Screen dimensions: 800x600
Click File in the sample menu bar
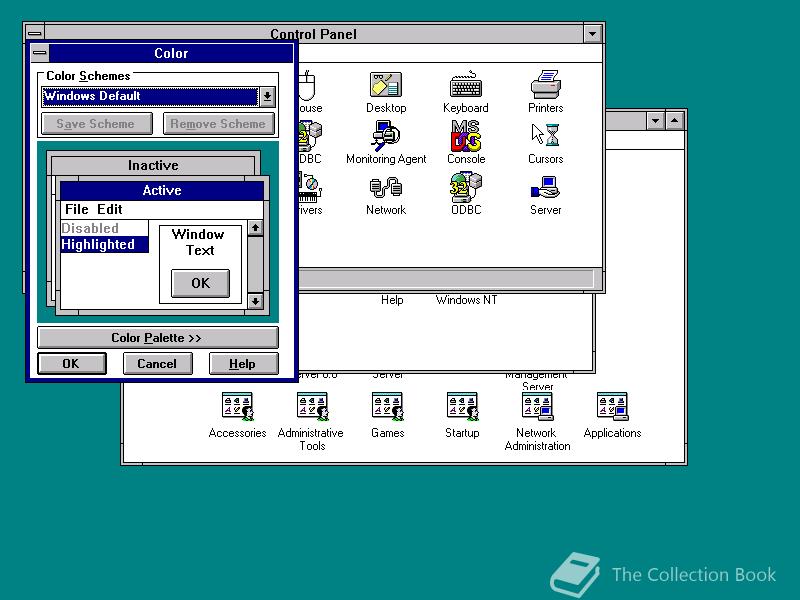pos(77,209)
